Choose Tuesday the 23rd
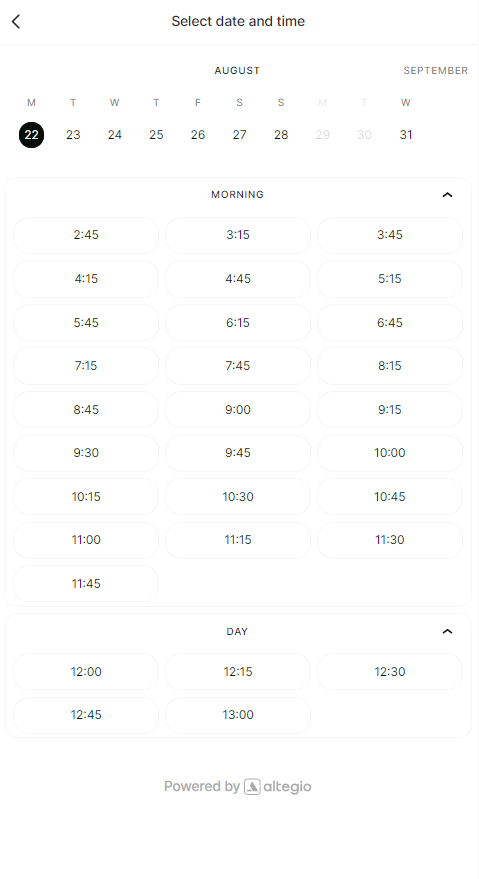The width and height of the screenshot is (479, 879). pos(73,135)
